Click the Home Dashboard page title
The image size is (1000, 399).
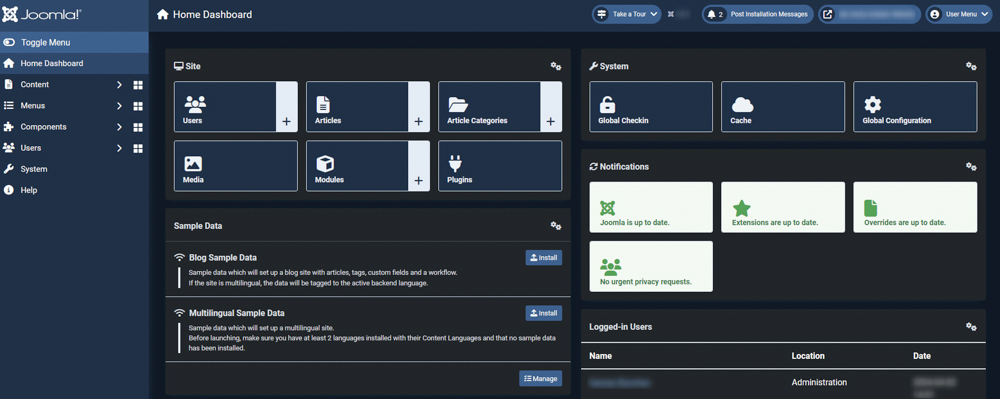tap(212, 14)
